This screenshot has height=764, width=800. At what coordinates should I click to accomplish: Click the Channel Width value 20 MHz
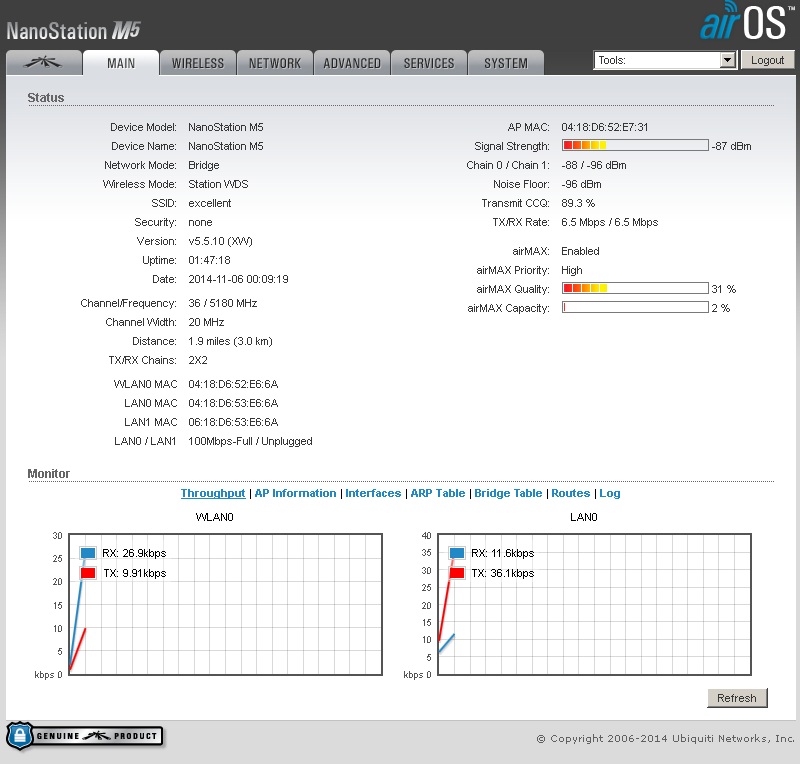pos(206,322)
